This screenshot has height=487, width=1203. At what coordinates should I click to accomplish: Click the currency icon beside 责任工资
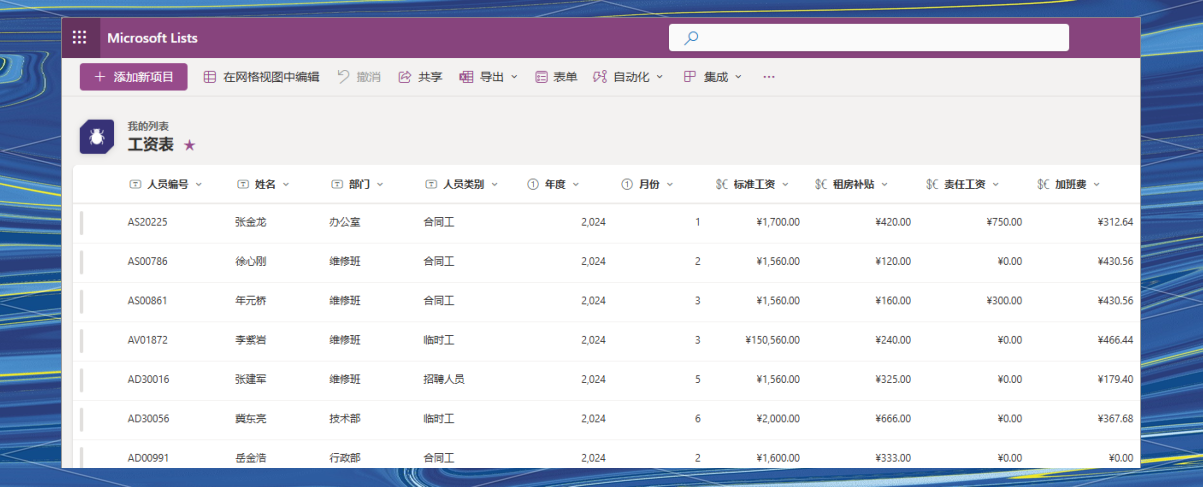[933, 184]
